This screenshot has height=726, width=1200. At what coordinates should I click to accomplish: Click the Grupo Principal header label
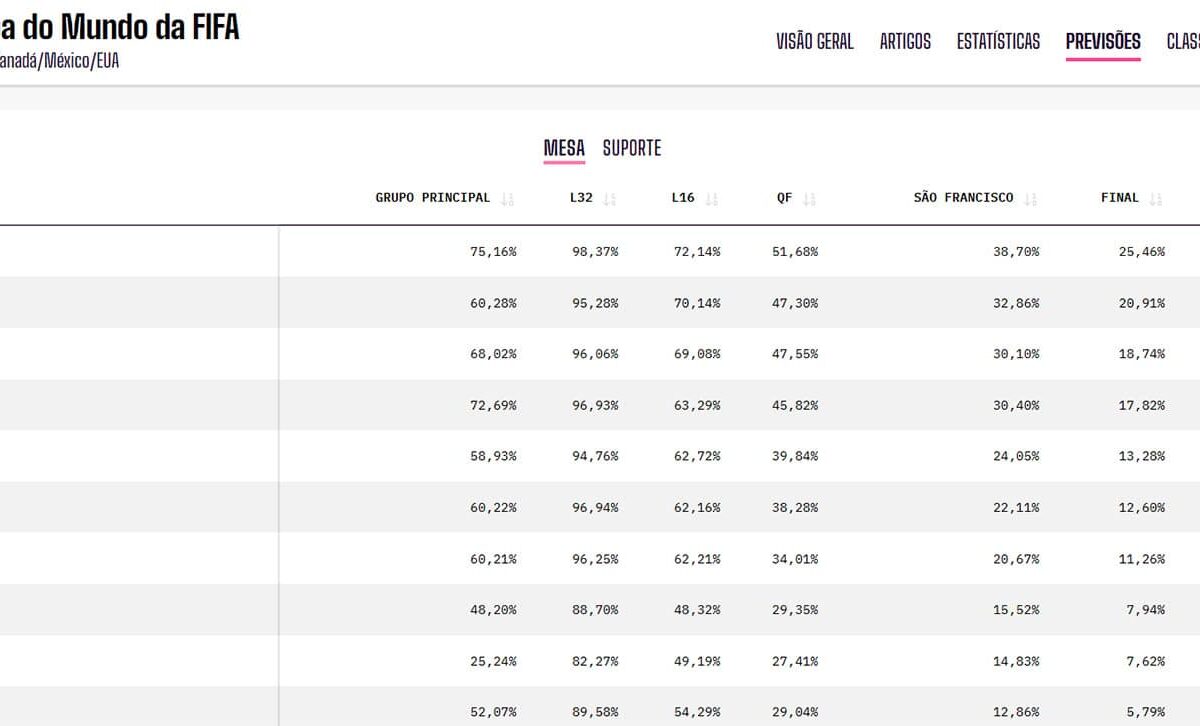pyautogui.click(x=433, y=198)
